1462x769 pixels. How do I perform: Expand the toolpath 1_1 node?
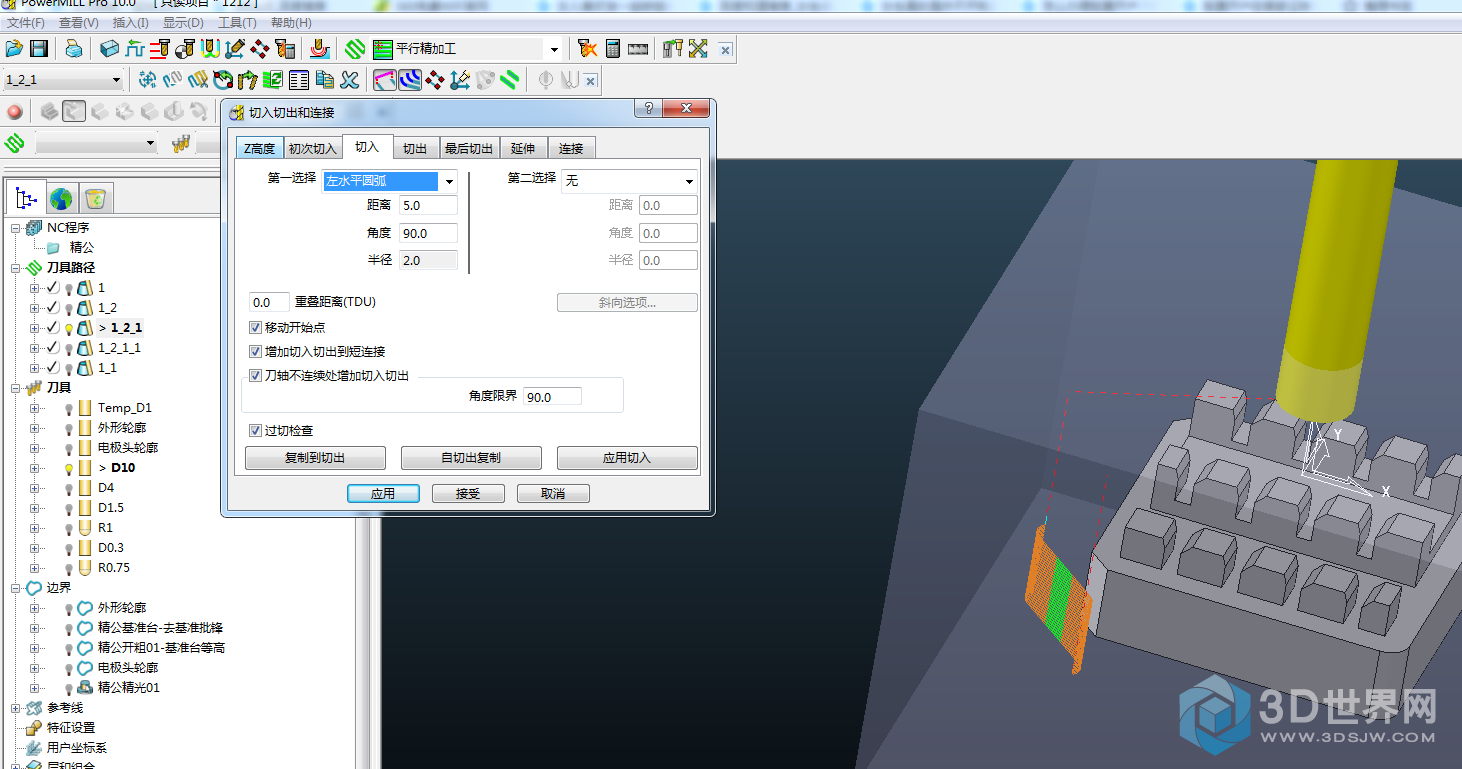point(35,368)
